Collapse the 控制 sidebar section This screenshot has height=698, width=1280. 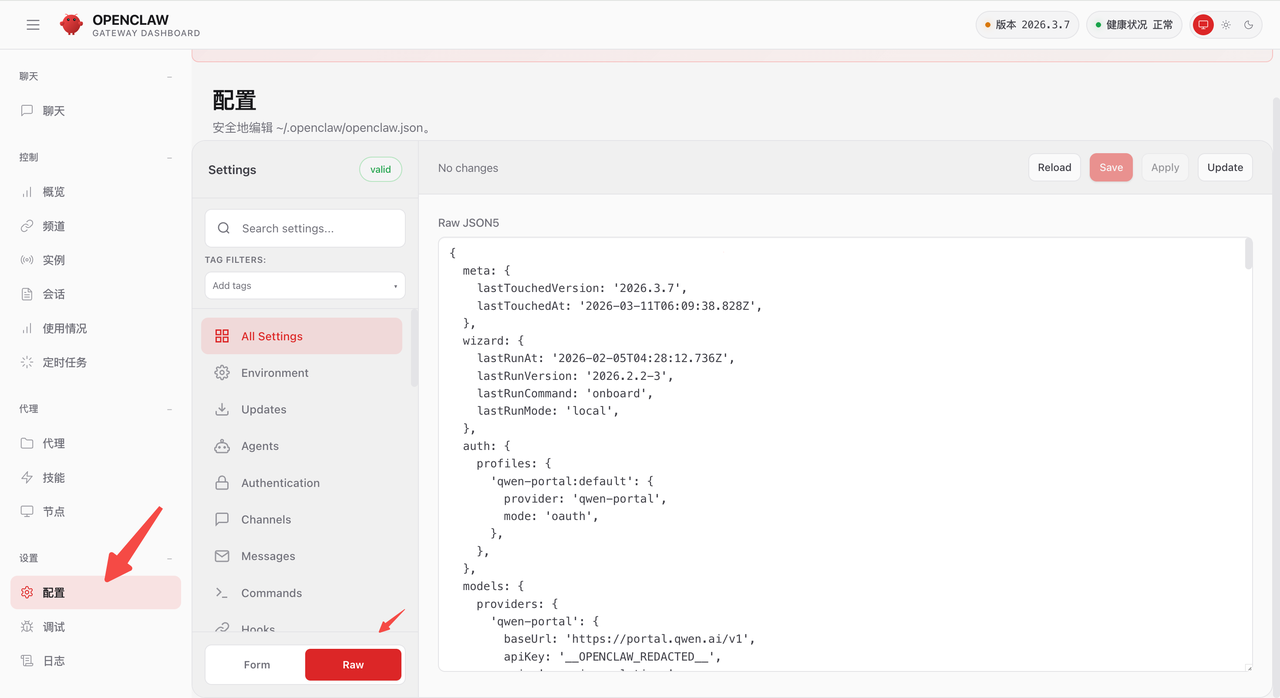169,157
